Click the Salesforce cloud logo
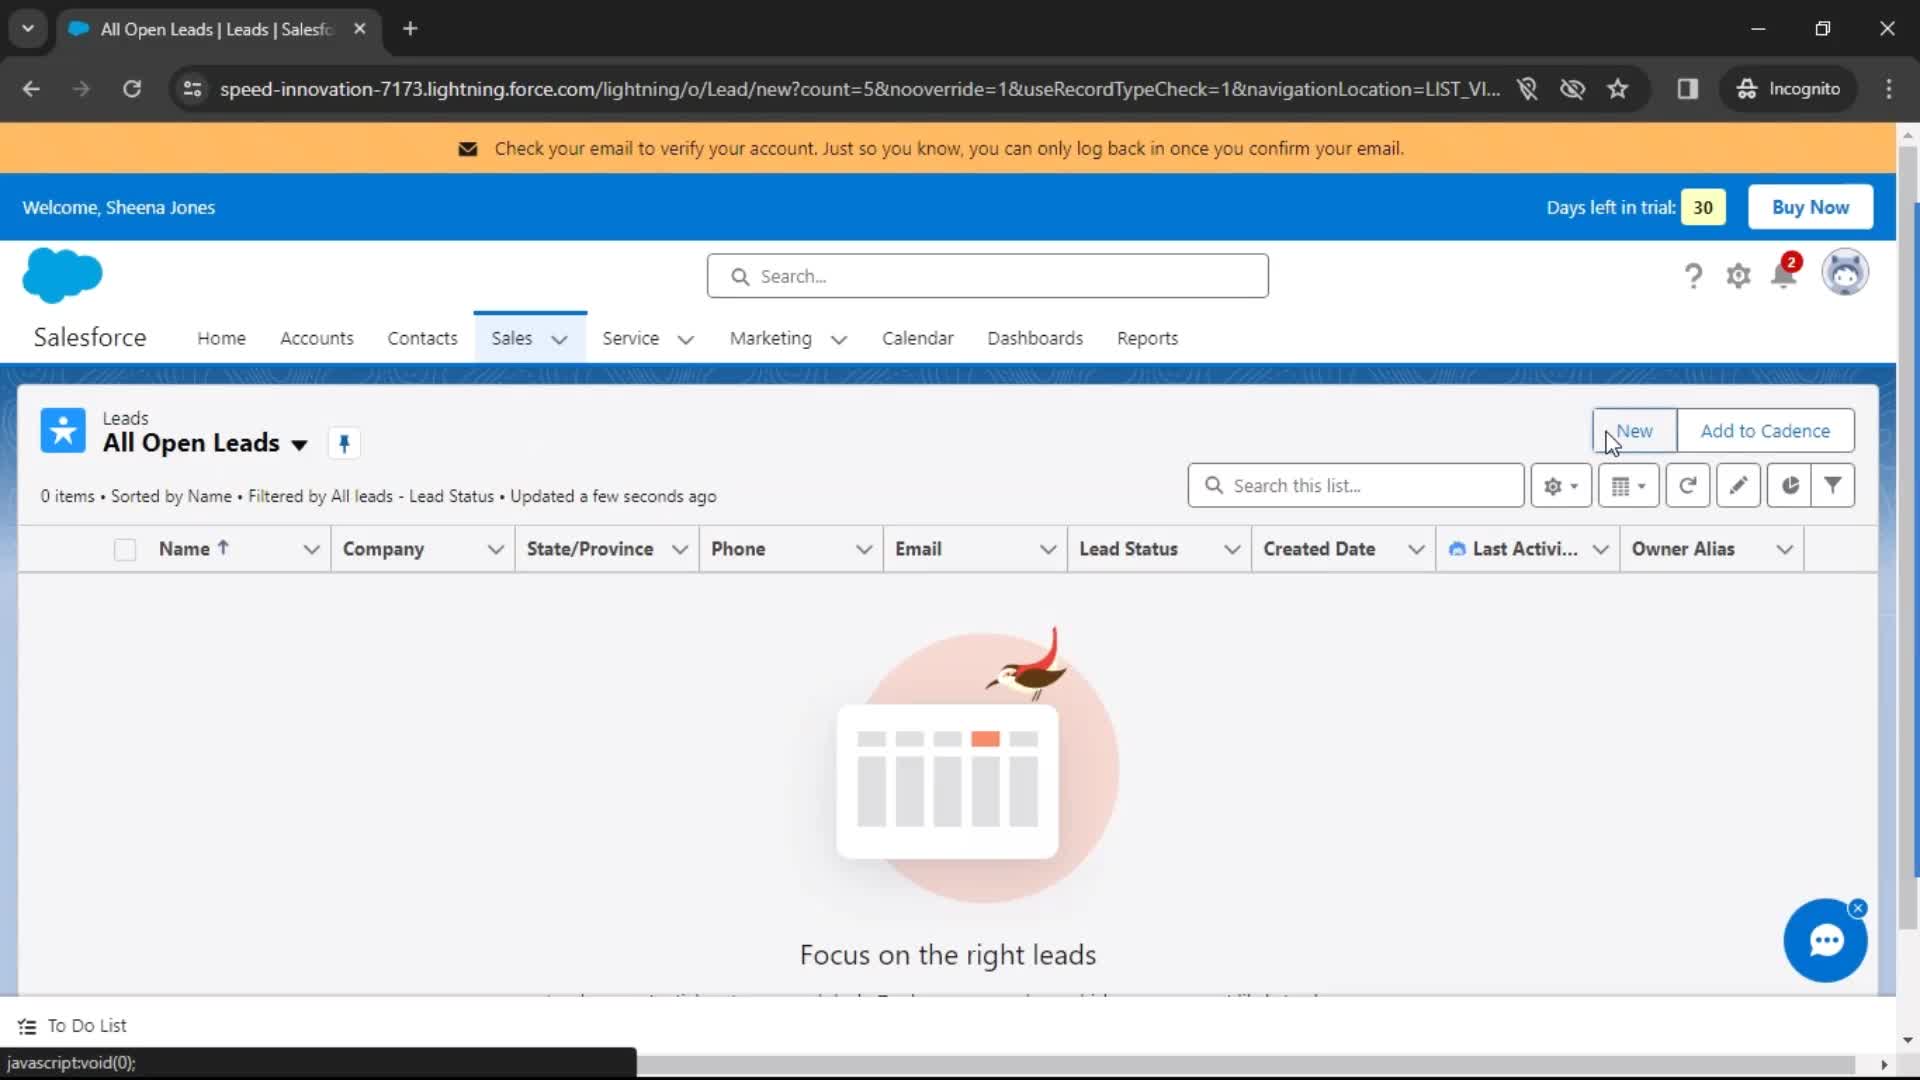Viewport: 1920px width, 1080px height. point(62,275)
